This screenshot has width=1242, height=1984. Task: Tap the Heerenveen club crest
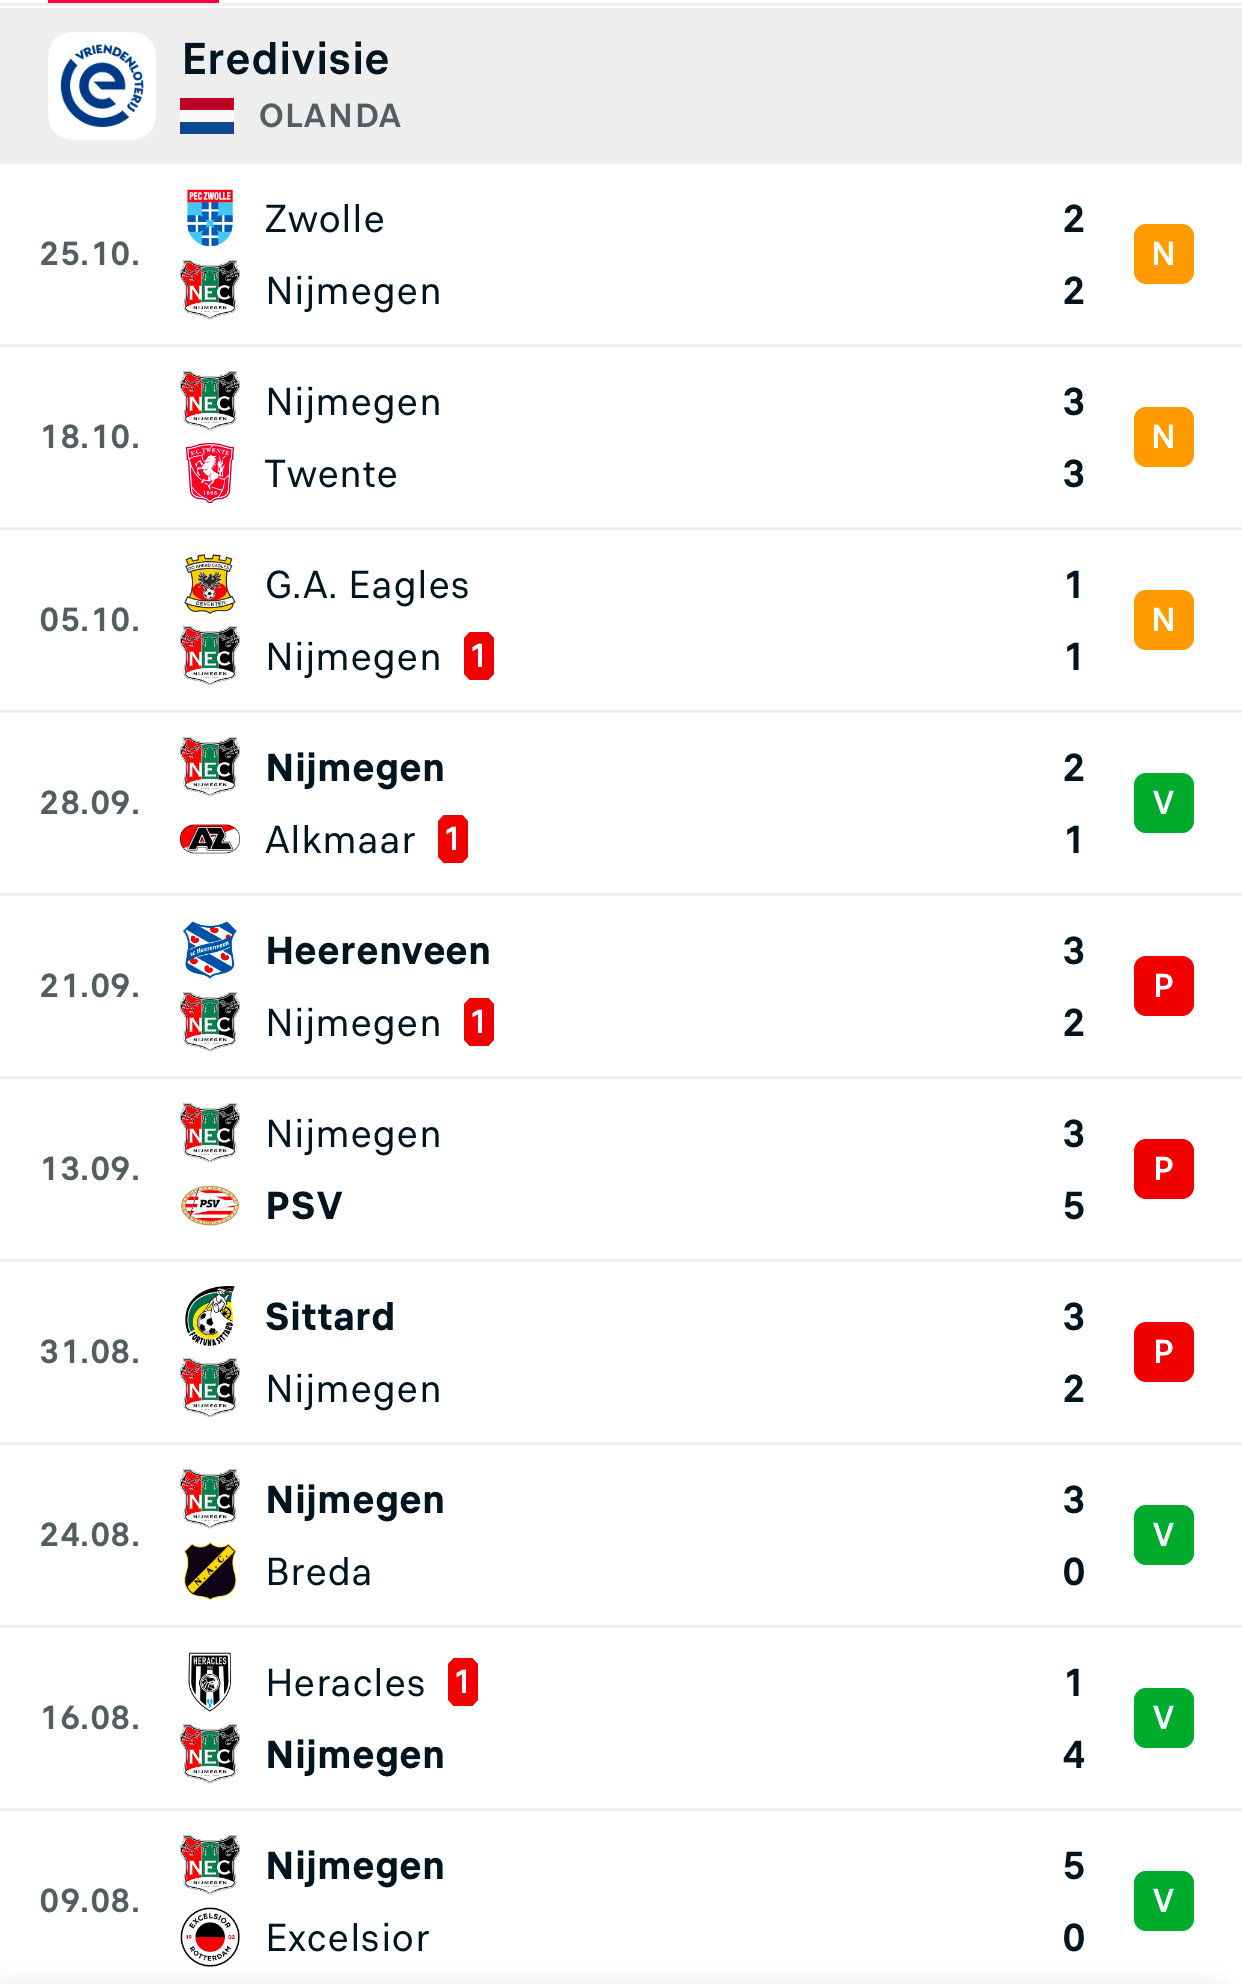point(210,950)
